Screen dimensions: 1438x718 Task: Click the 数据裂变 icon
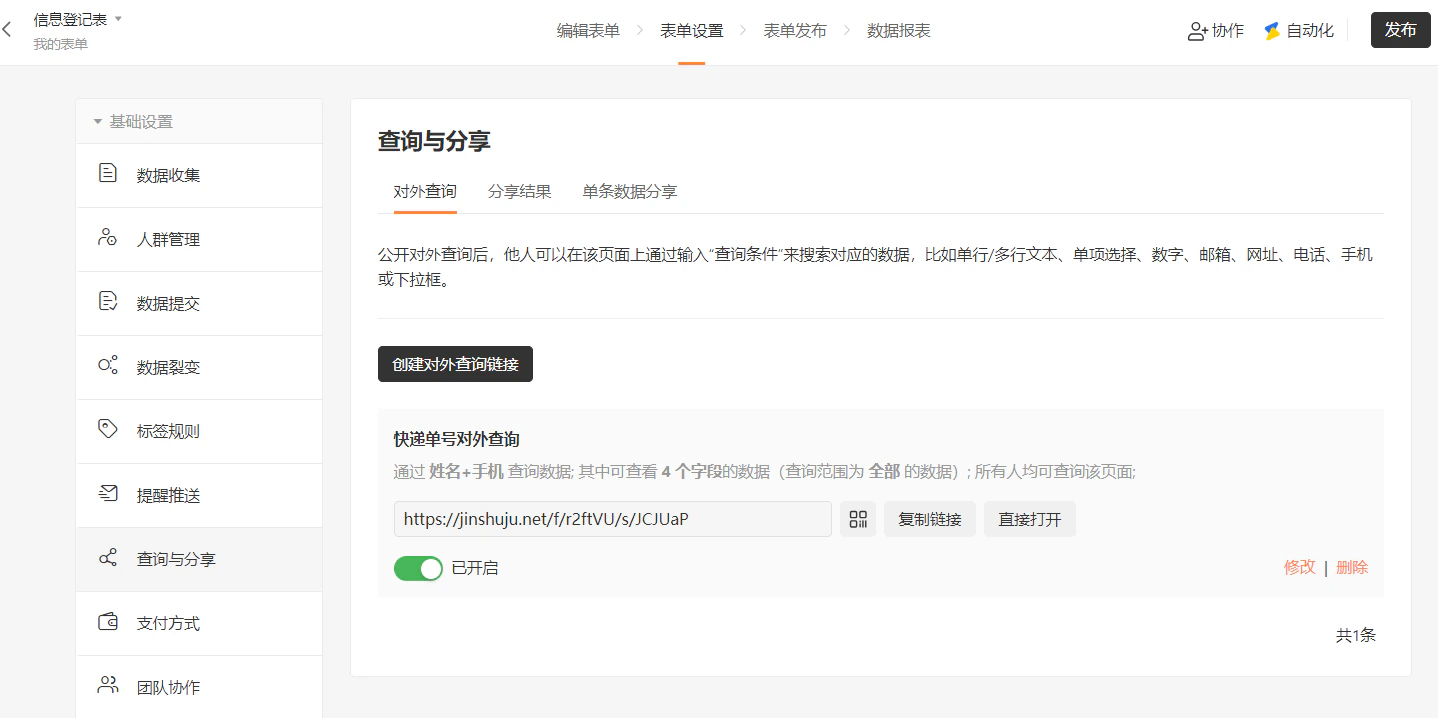point(108,366)
